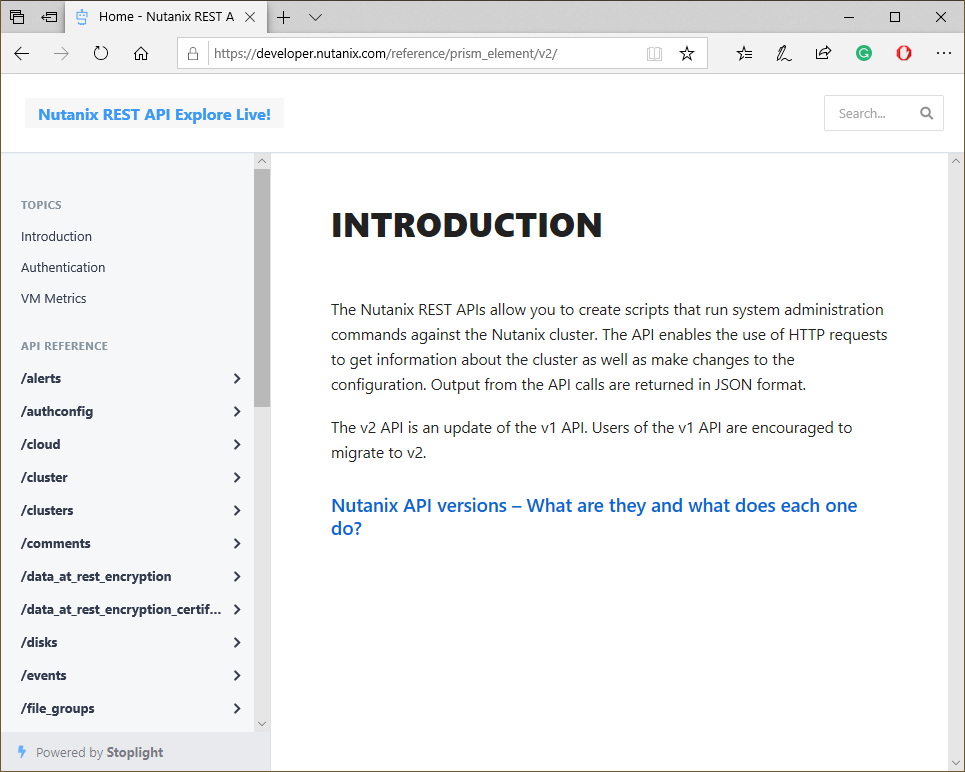
Task: Open Nutanix API versions article link
Action: (x=594, y=517)
